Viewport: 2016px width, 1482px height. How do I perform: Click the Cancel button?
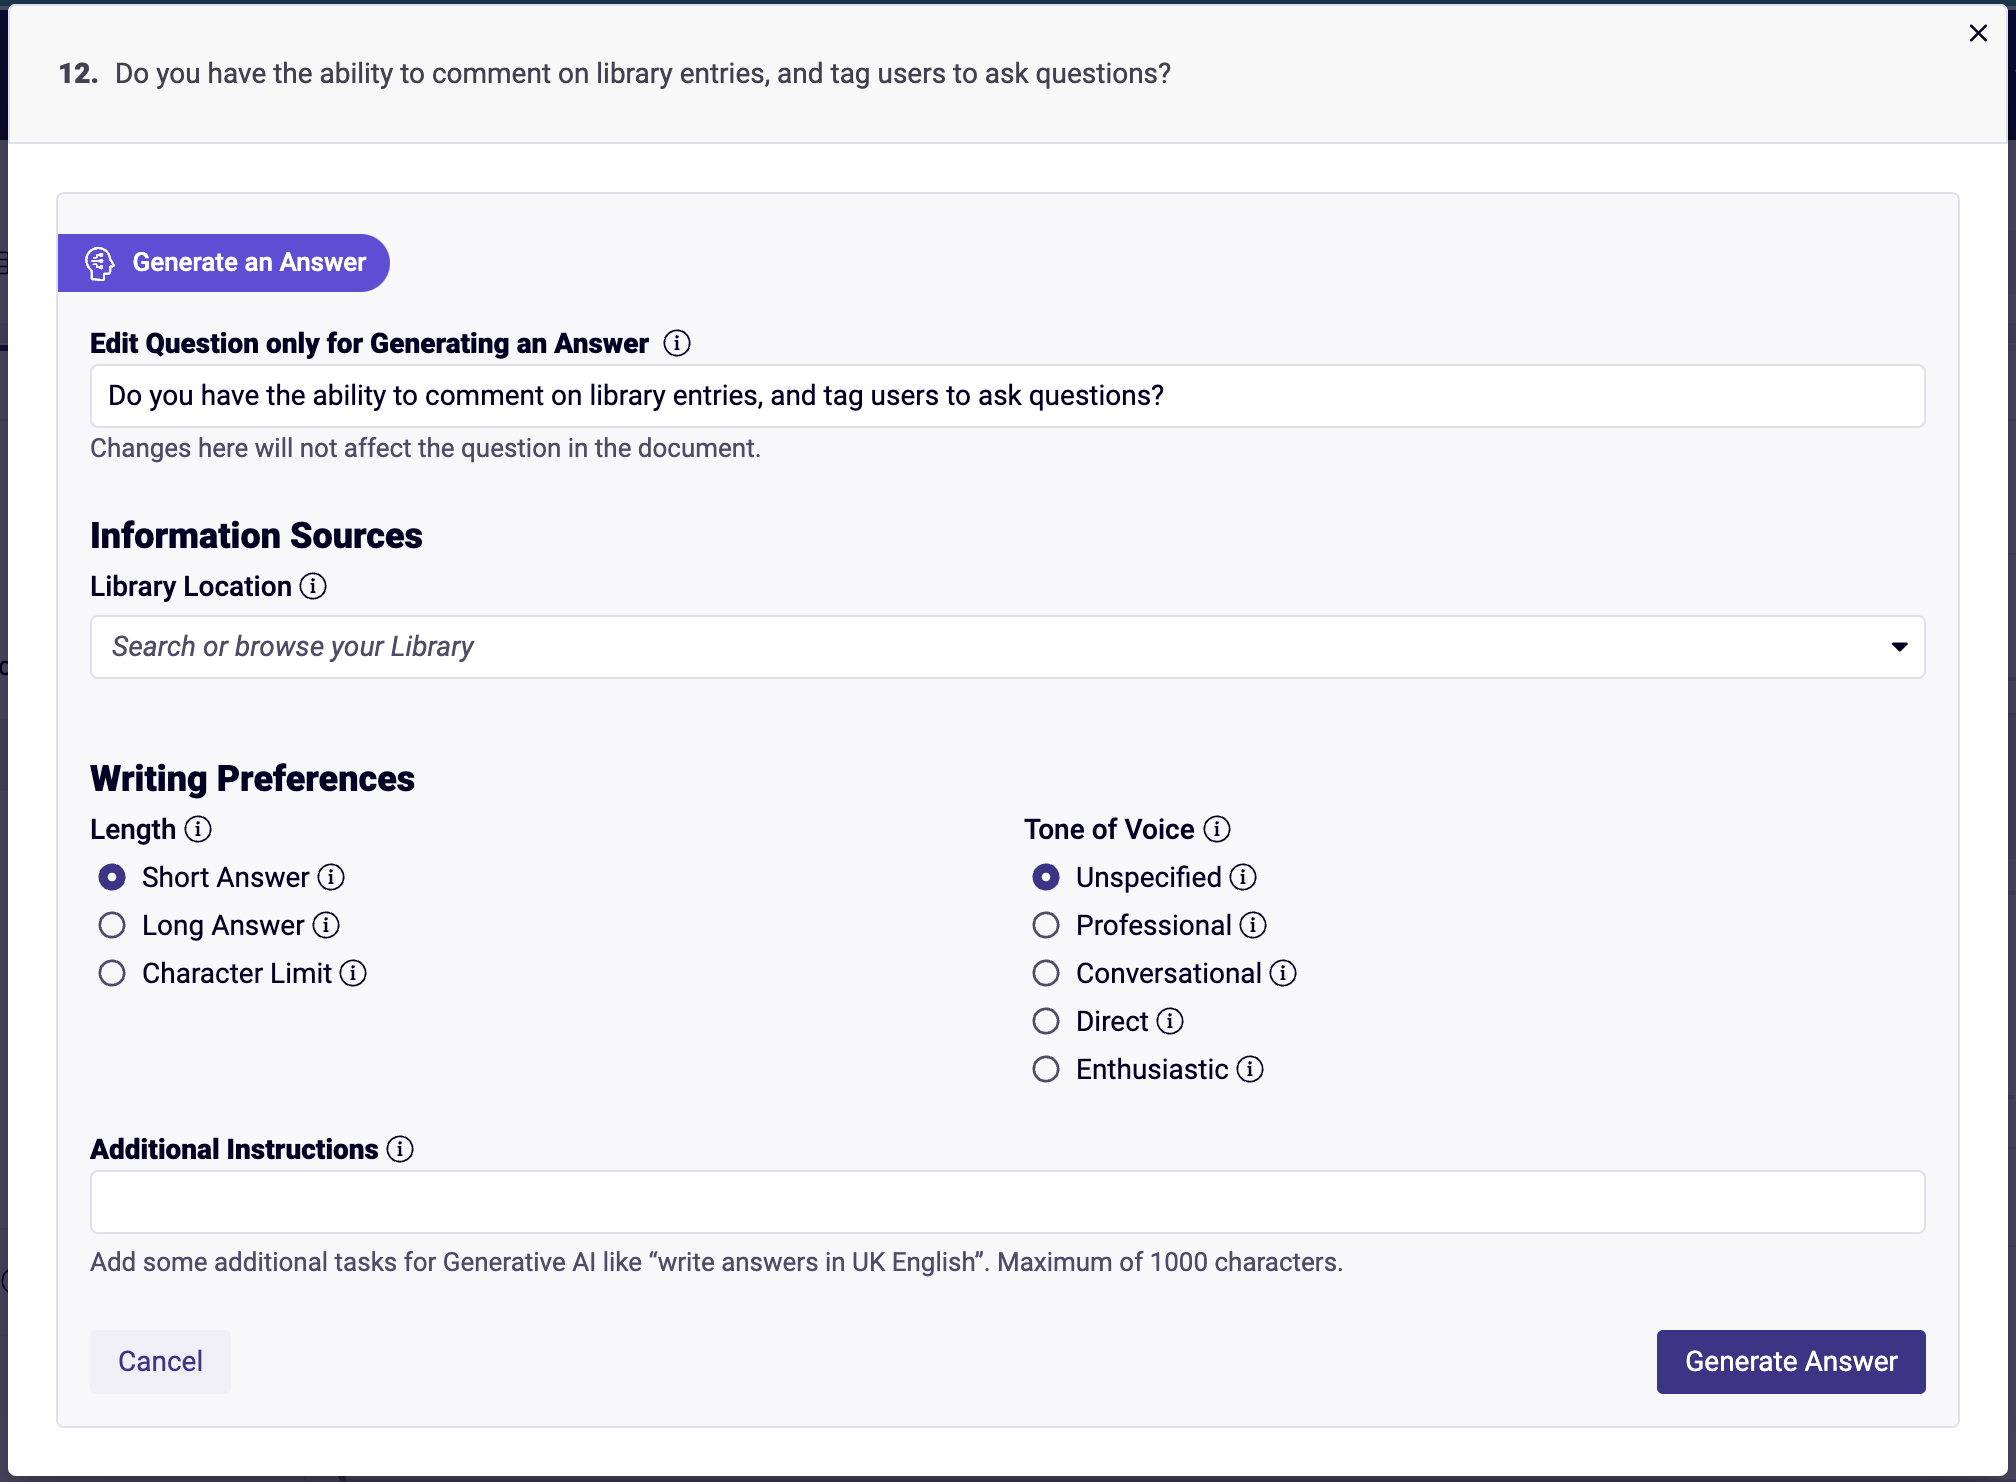click(x=159, y=1361)
